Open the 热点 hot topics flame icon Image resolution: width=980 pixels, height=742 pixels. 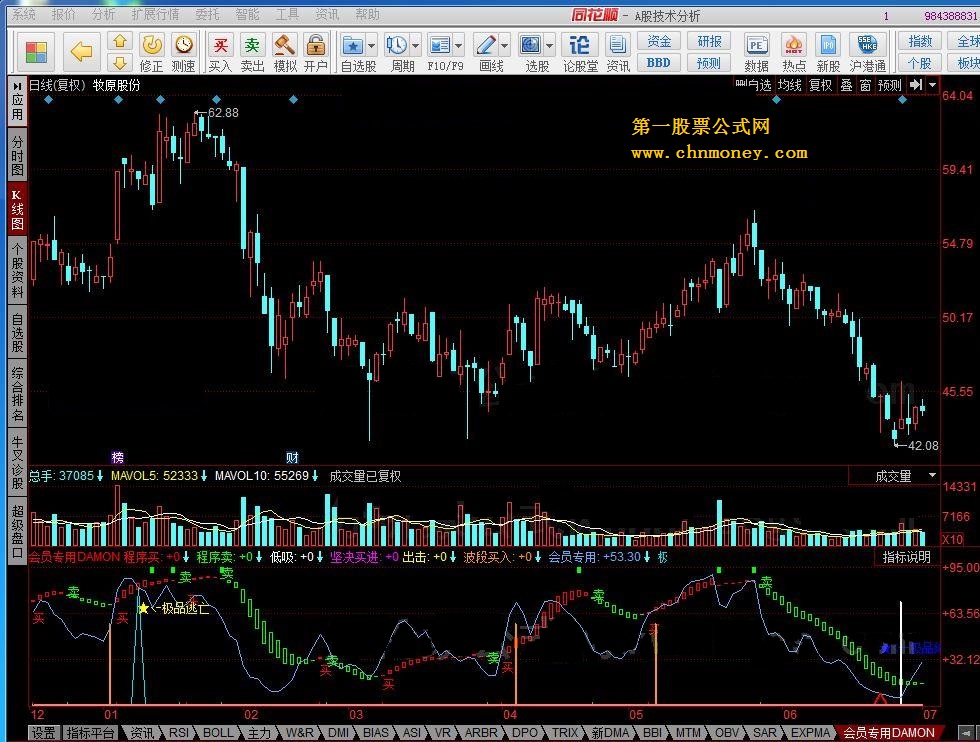click(x=794, y=53)
